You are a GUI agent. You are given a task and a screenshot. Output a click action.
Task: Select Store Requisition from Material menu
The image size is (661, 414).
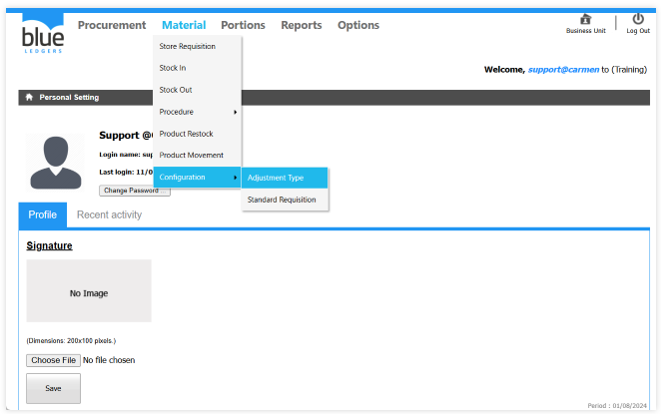point(187,46)
